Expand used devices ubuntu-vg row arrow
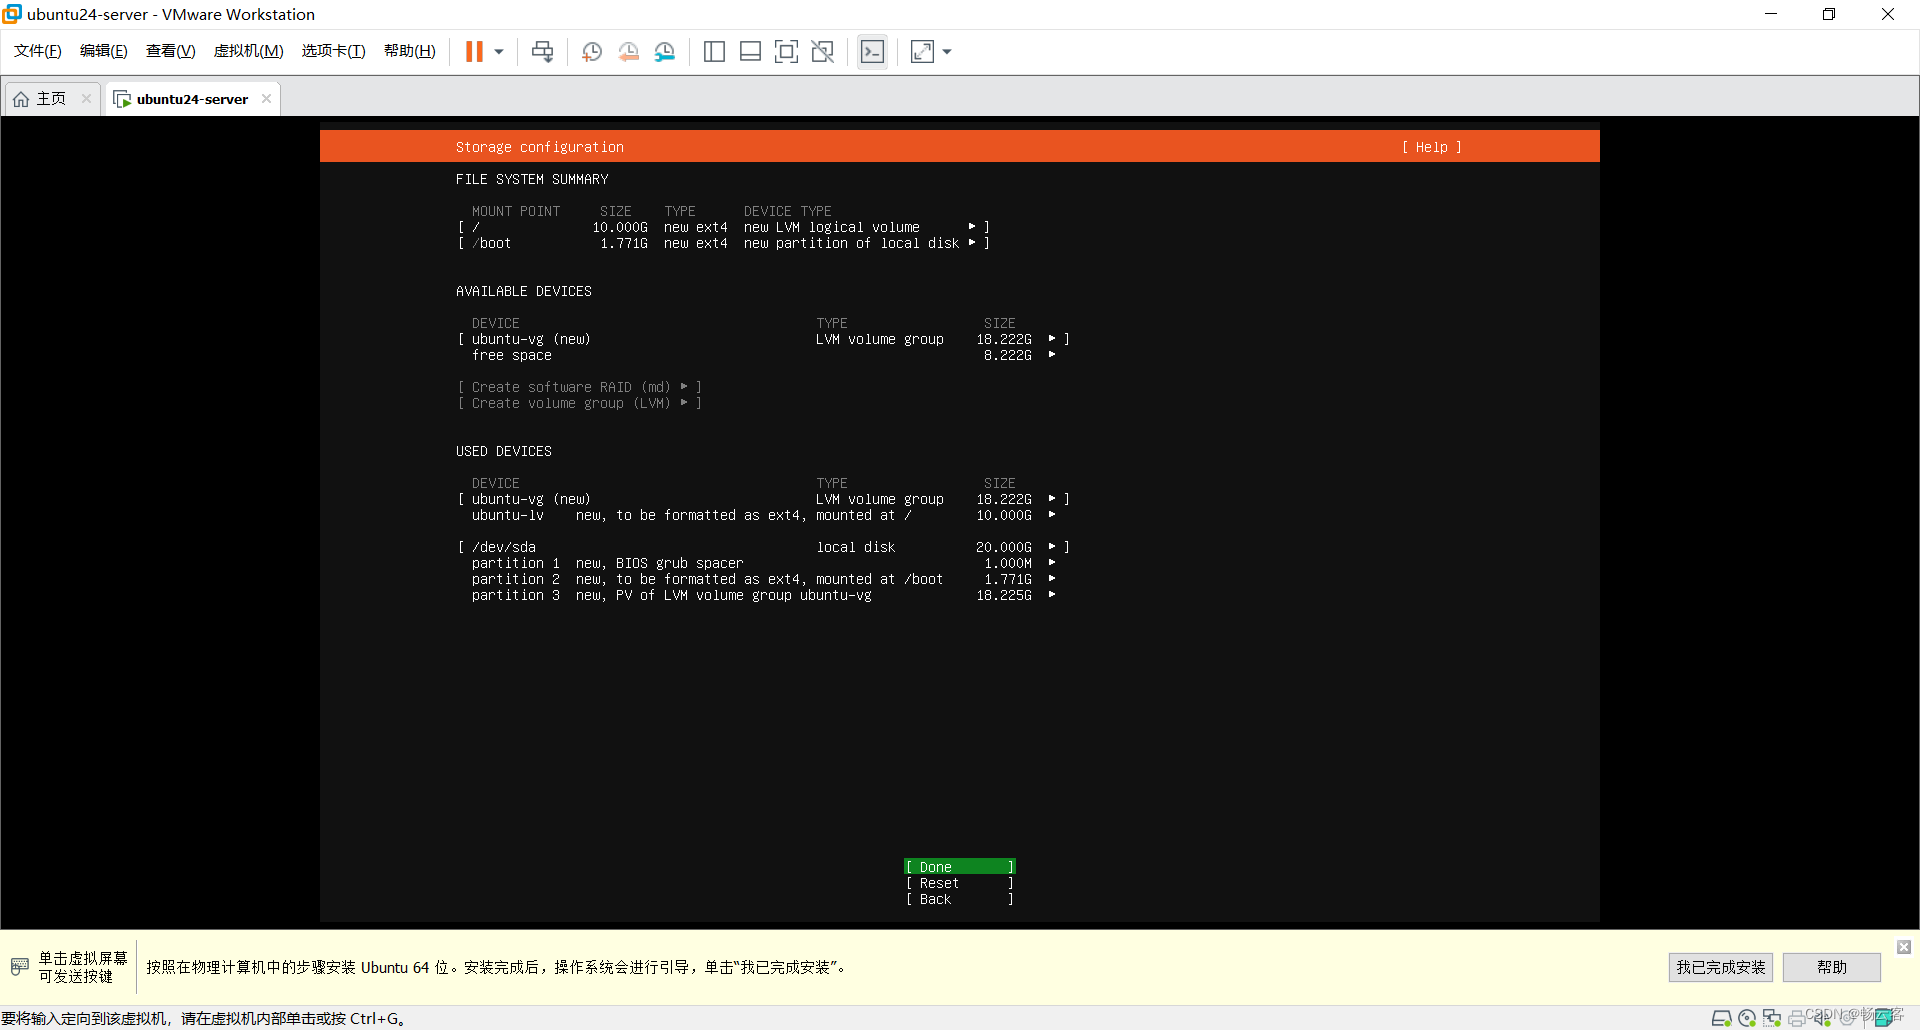This screenshot has width=1920, height=1030. (x=1052, y=499)
